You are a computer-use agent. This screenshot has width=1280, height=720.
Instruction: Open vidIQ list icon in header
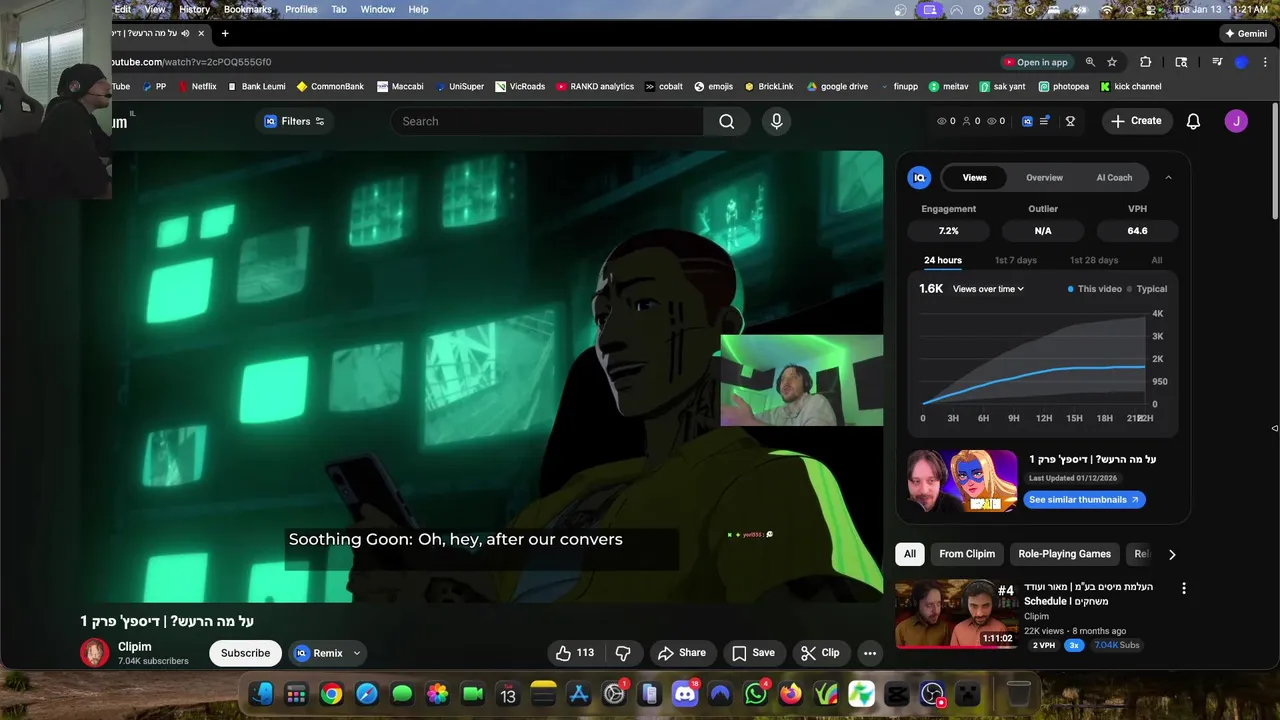click(x=1045, y=121)
